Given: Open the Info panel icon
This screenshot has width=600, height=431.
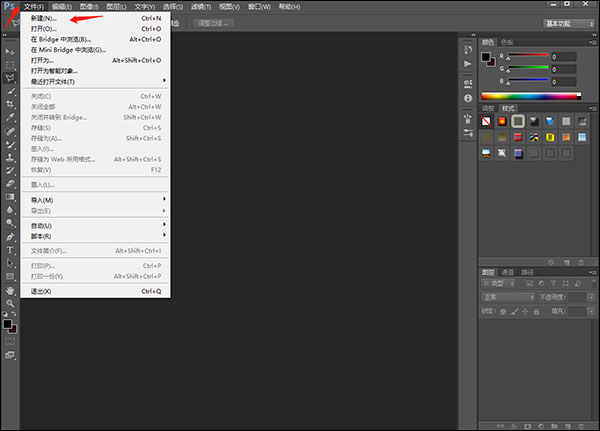Looking at the screenshot, I should click(x=467, y=98).
